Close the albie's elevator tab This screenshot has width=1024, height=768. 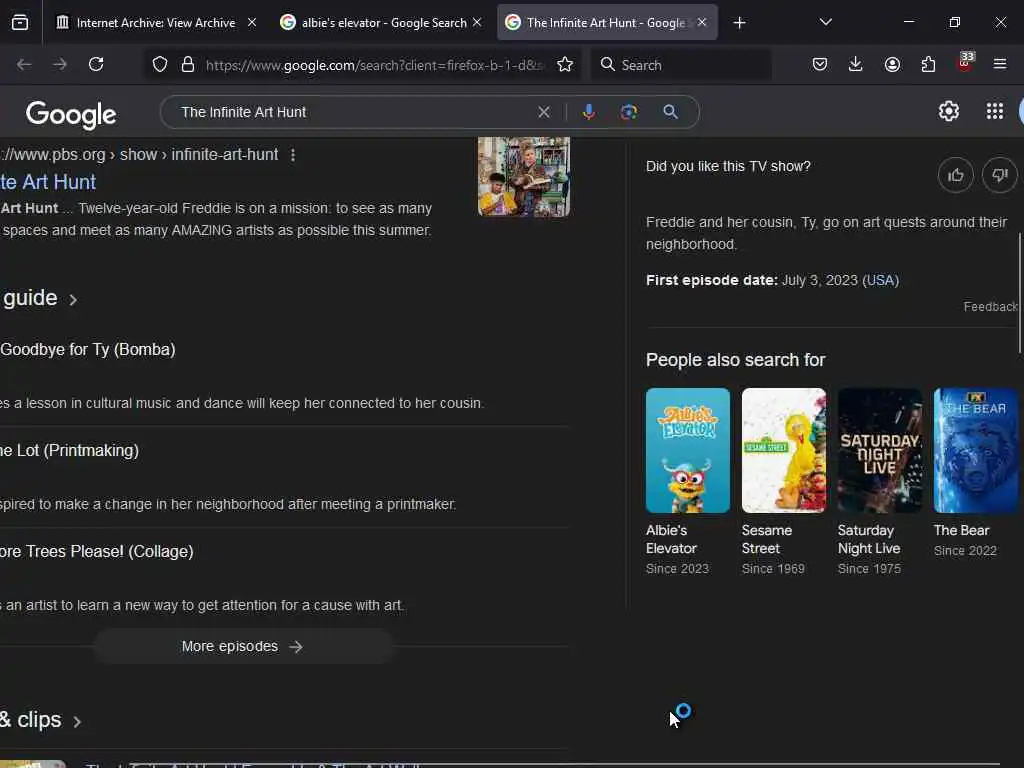(x=477, y=22)
